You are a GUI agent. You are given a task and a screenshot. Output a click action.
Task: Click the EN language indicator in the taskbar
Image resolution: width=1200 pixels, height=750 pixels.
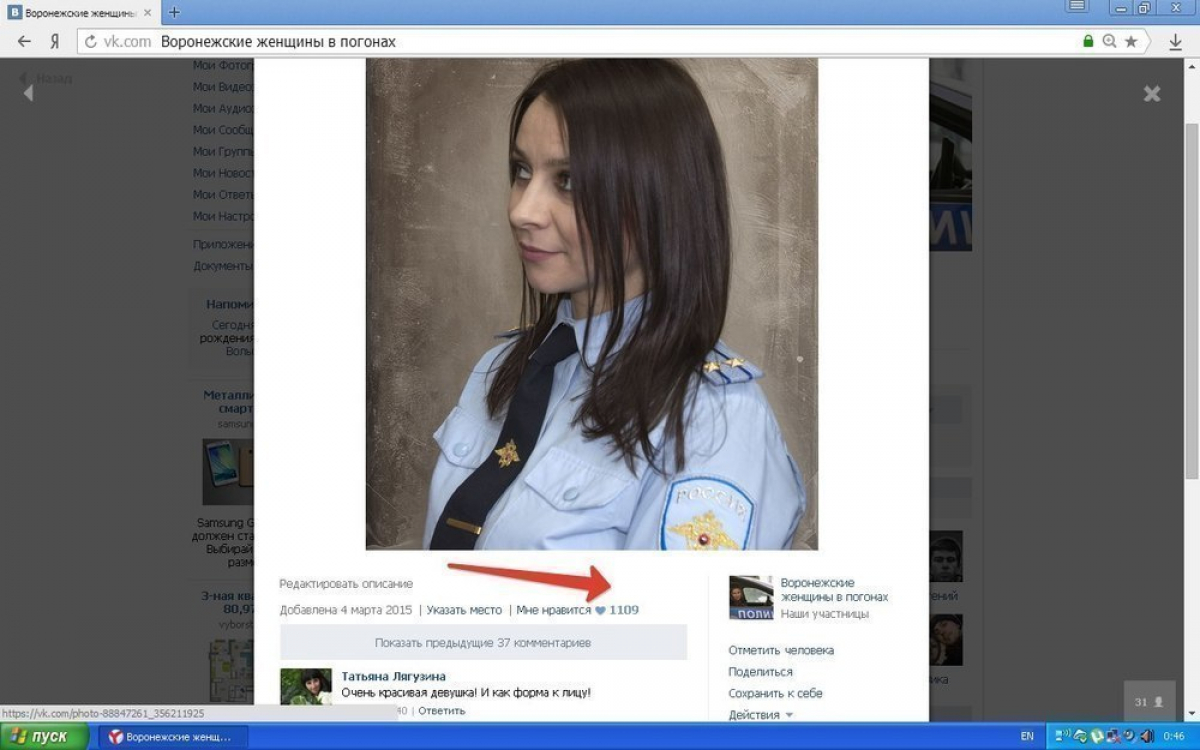tap(1027, 736)
